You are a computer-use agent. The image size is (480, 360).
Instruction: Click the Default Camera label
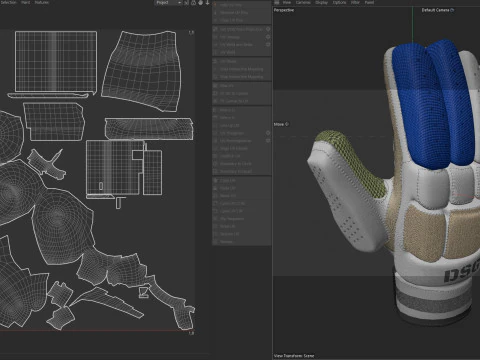pos(435,10)
